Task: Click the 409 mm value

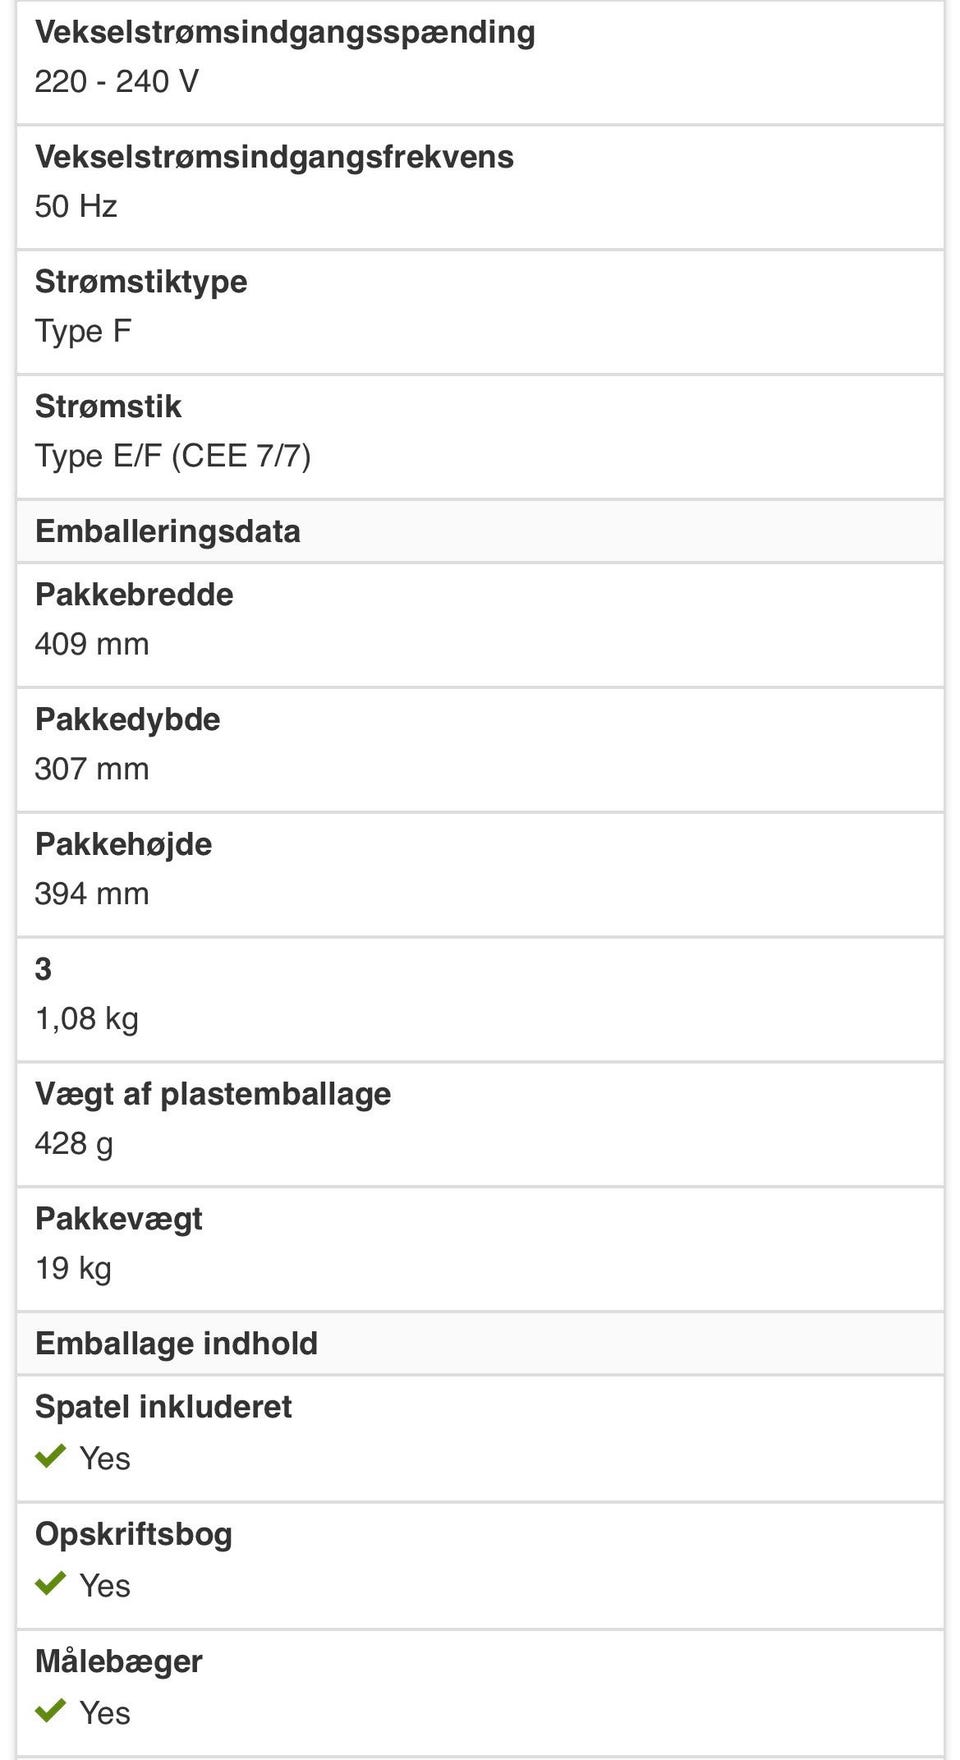Action: coord(92,644)
